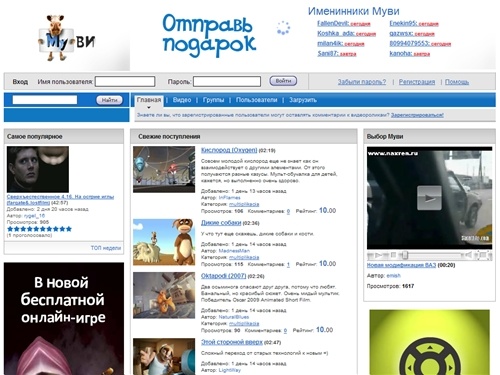Open Дикие собаки title link
The width and height of the screenshot is (500, 375).
(x=221, y=223)
